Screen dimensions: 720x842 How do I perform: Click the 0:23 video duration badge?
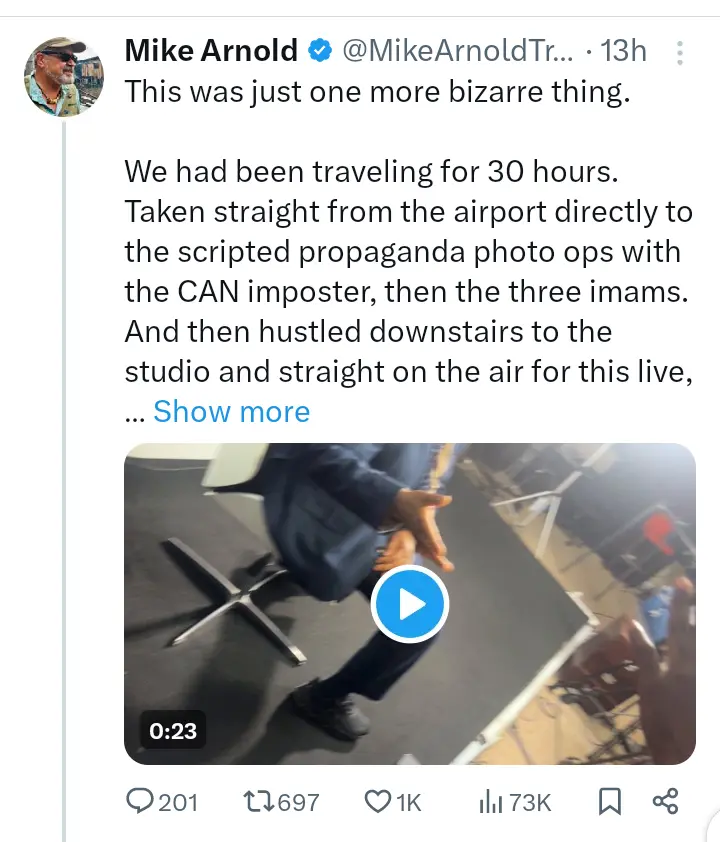(x=173, y=731)
